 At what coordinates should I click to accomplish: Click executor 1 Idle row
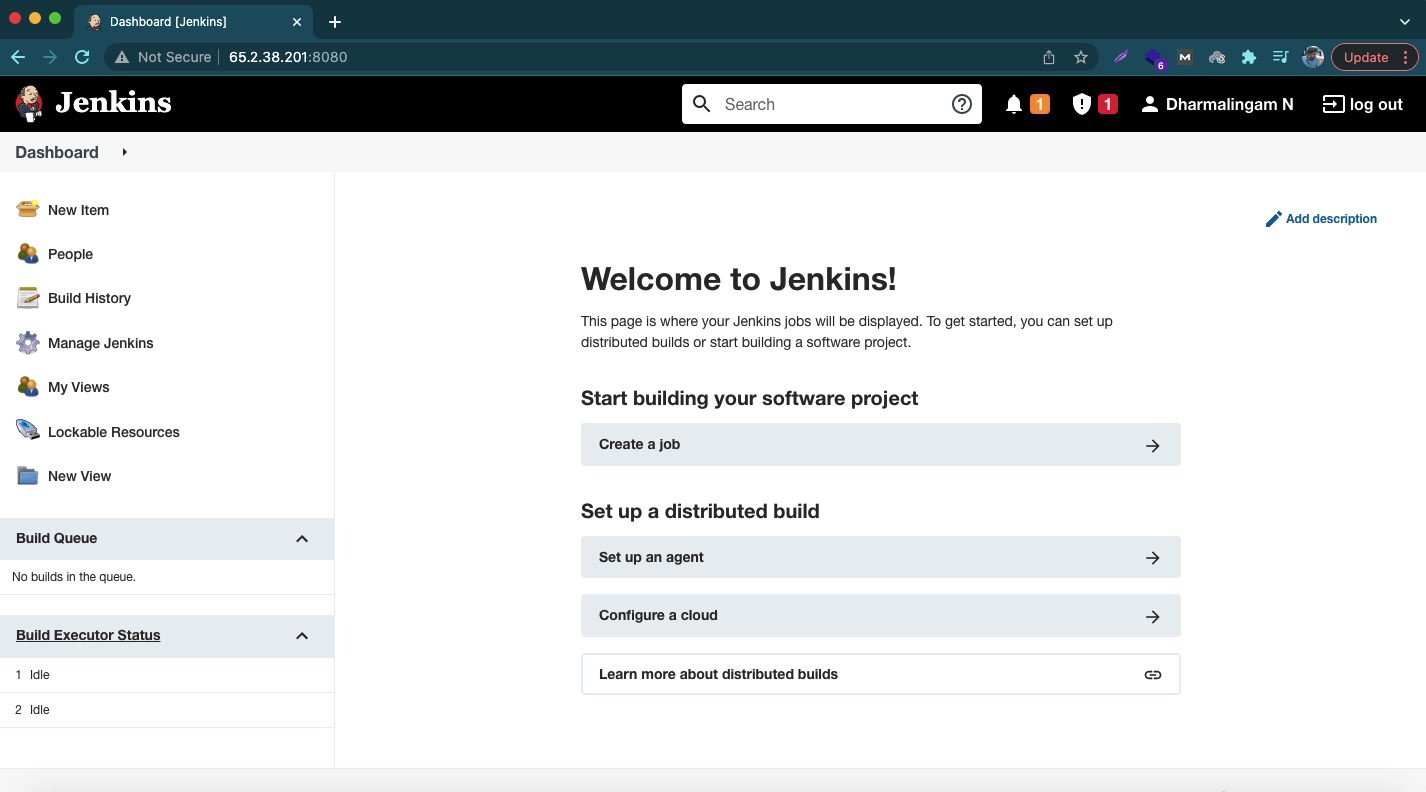point(167,675)
